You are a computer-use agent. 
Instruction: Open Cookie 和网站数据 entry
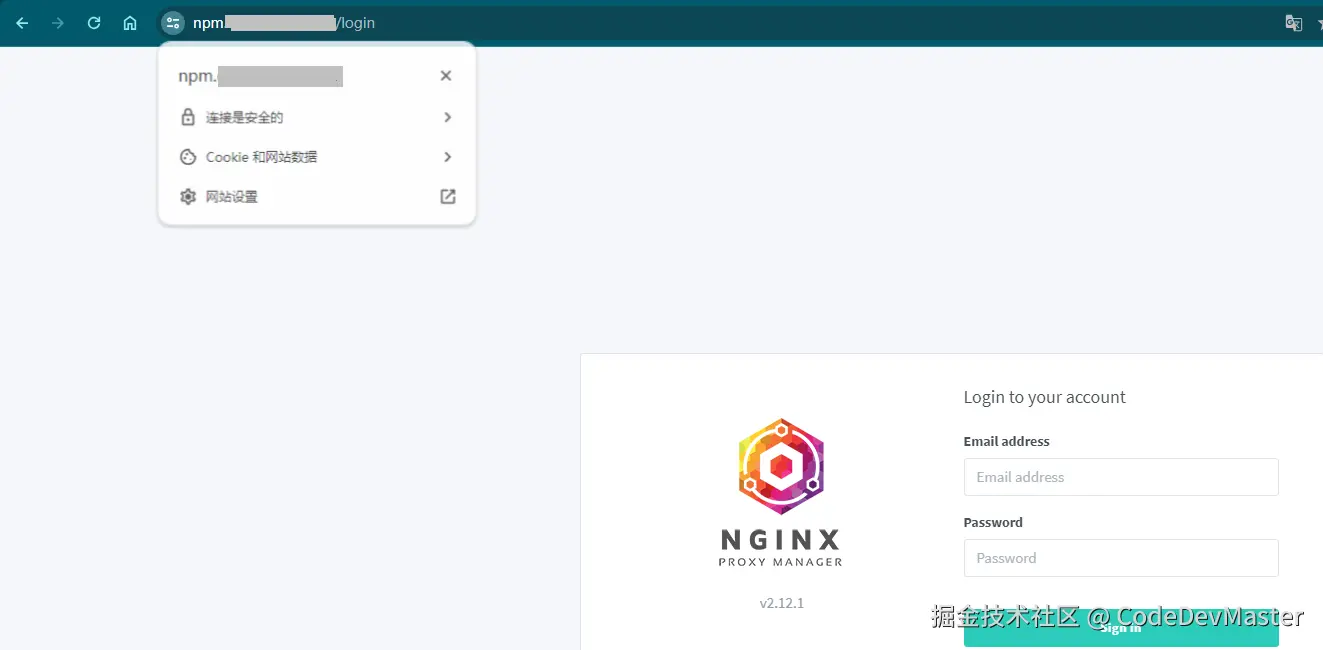click(317, 157)
